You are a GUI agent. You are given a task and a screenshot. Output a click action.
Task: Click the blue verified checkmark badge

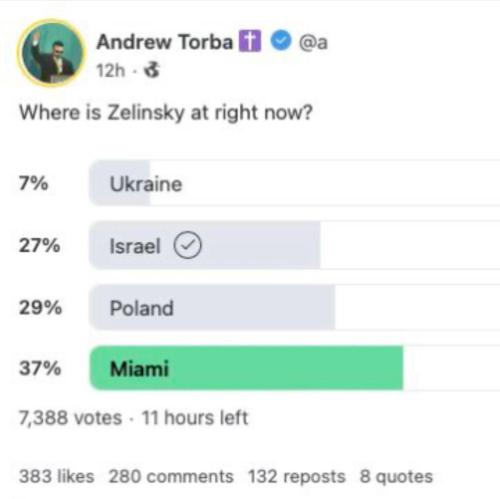pos(281,40)
